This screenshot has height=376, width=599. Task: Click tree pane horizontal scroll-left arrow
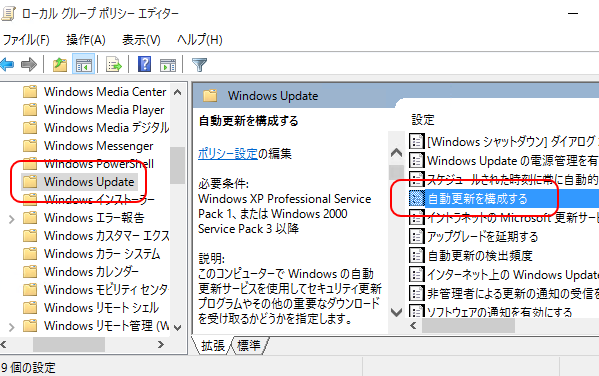pos(4,345)
